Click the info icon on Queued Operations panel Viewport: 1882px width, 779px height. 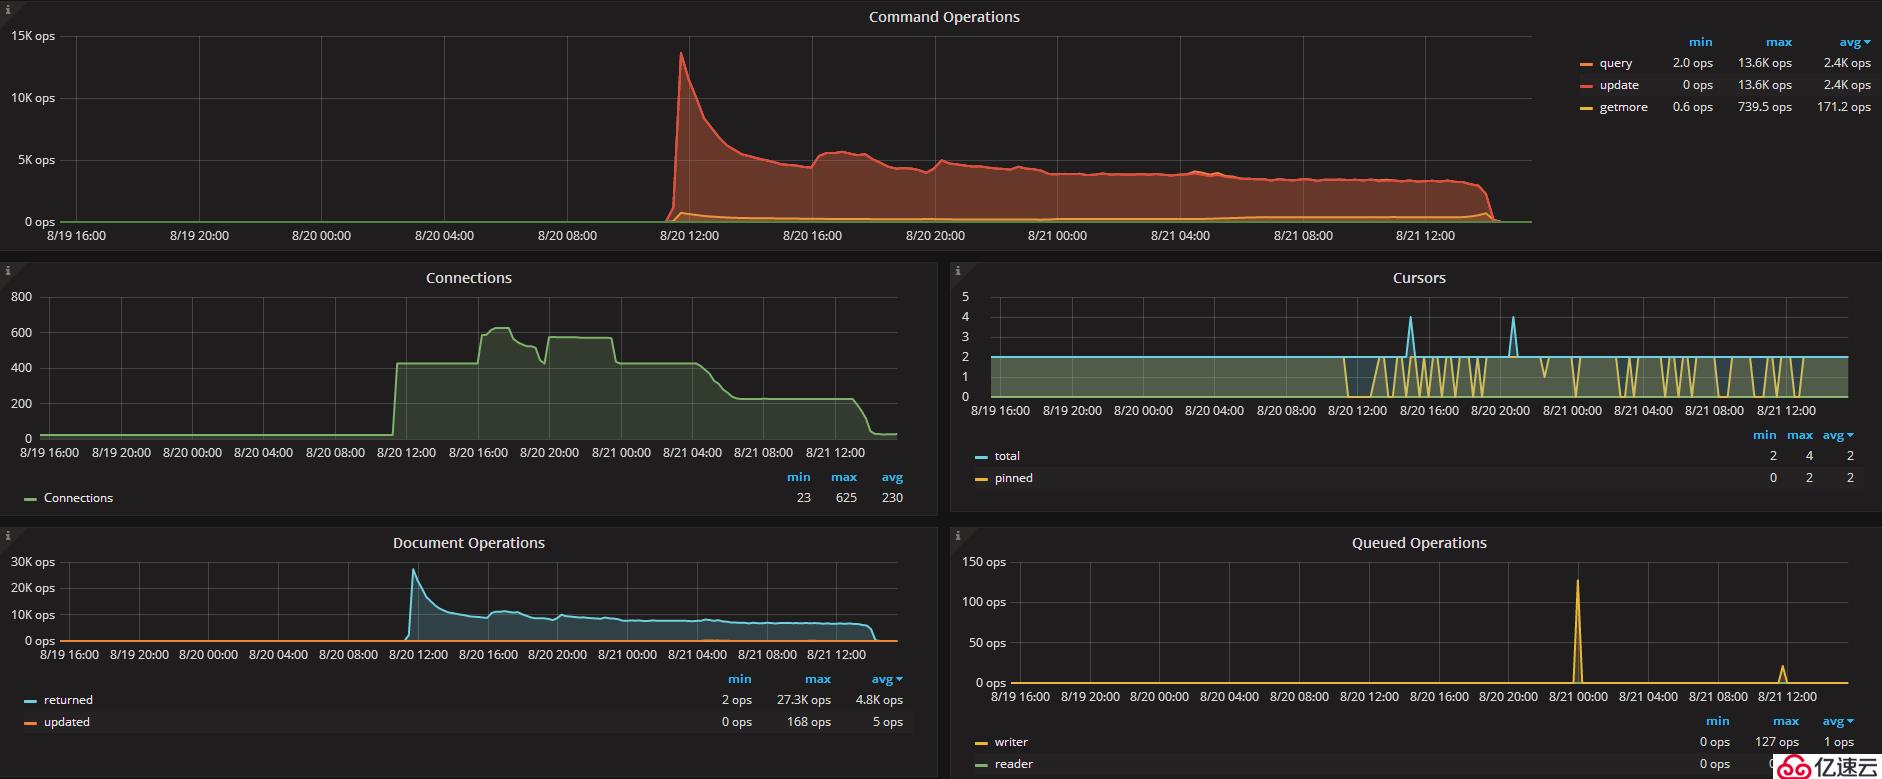(957, 535)
